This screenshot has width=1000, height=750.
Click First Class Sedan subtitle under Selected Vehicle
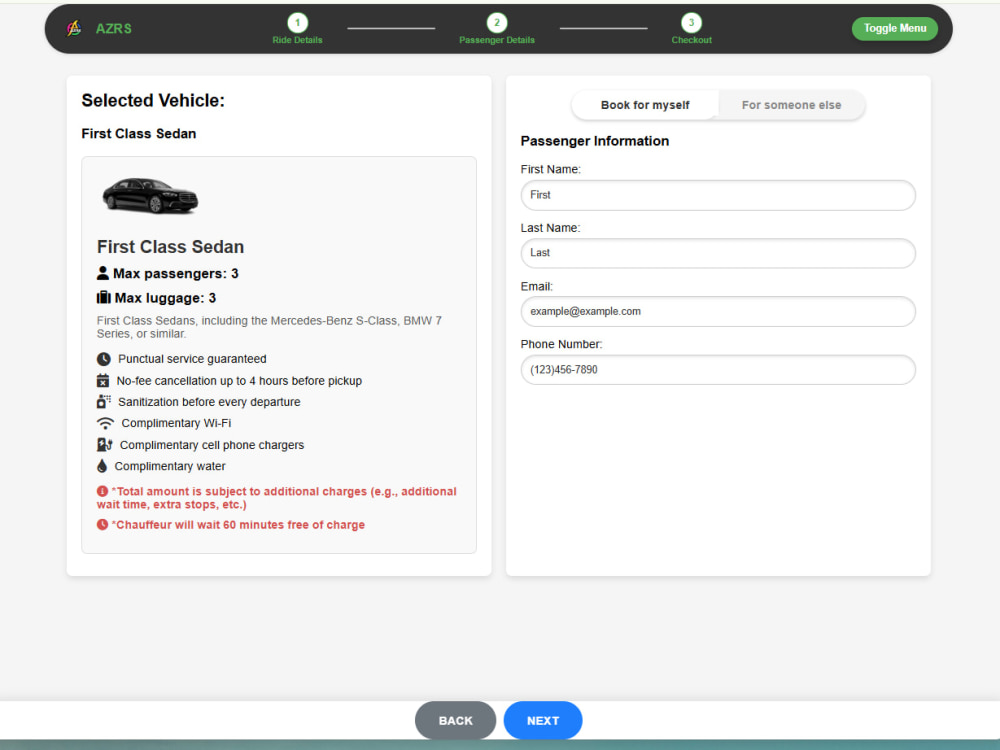(x=138, y=133)
